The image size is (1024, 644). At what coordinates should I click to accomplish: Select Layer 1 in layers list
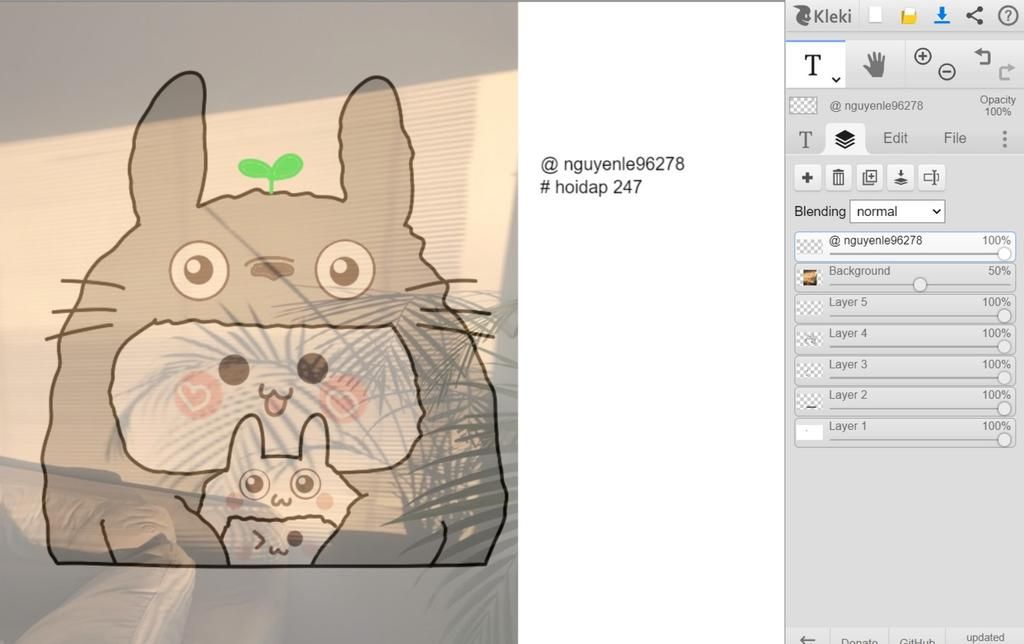click(x=904, y=432)
